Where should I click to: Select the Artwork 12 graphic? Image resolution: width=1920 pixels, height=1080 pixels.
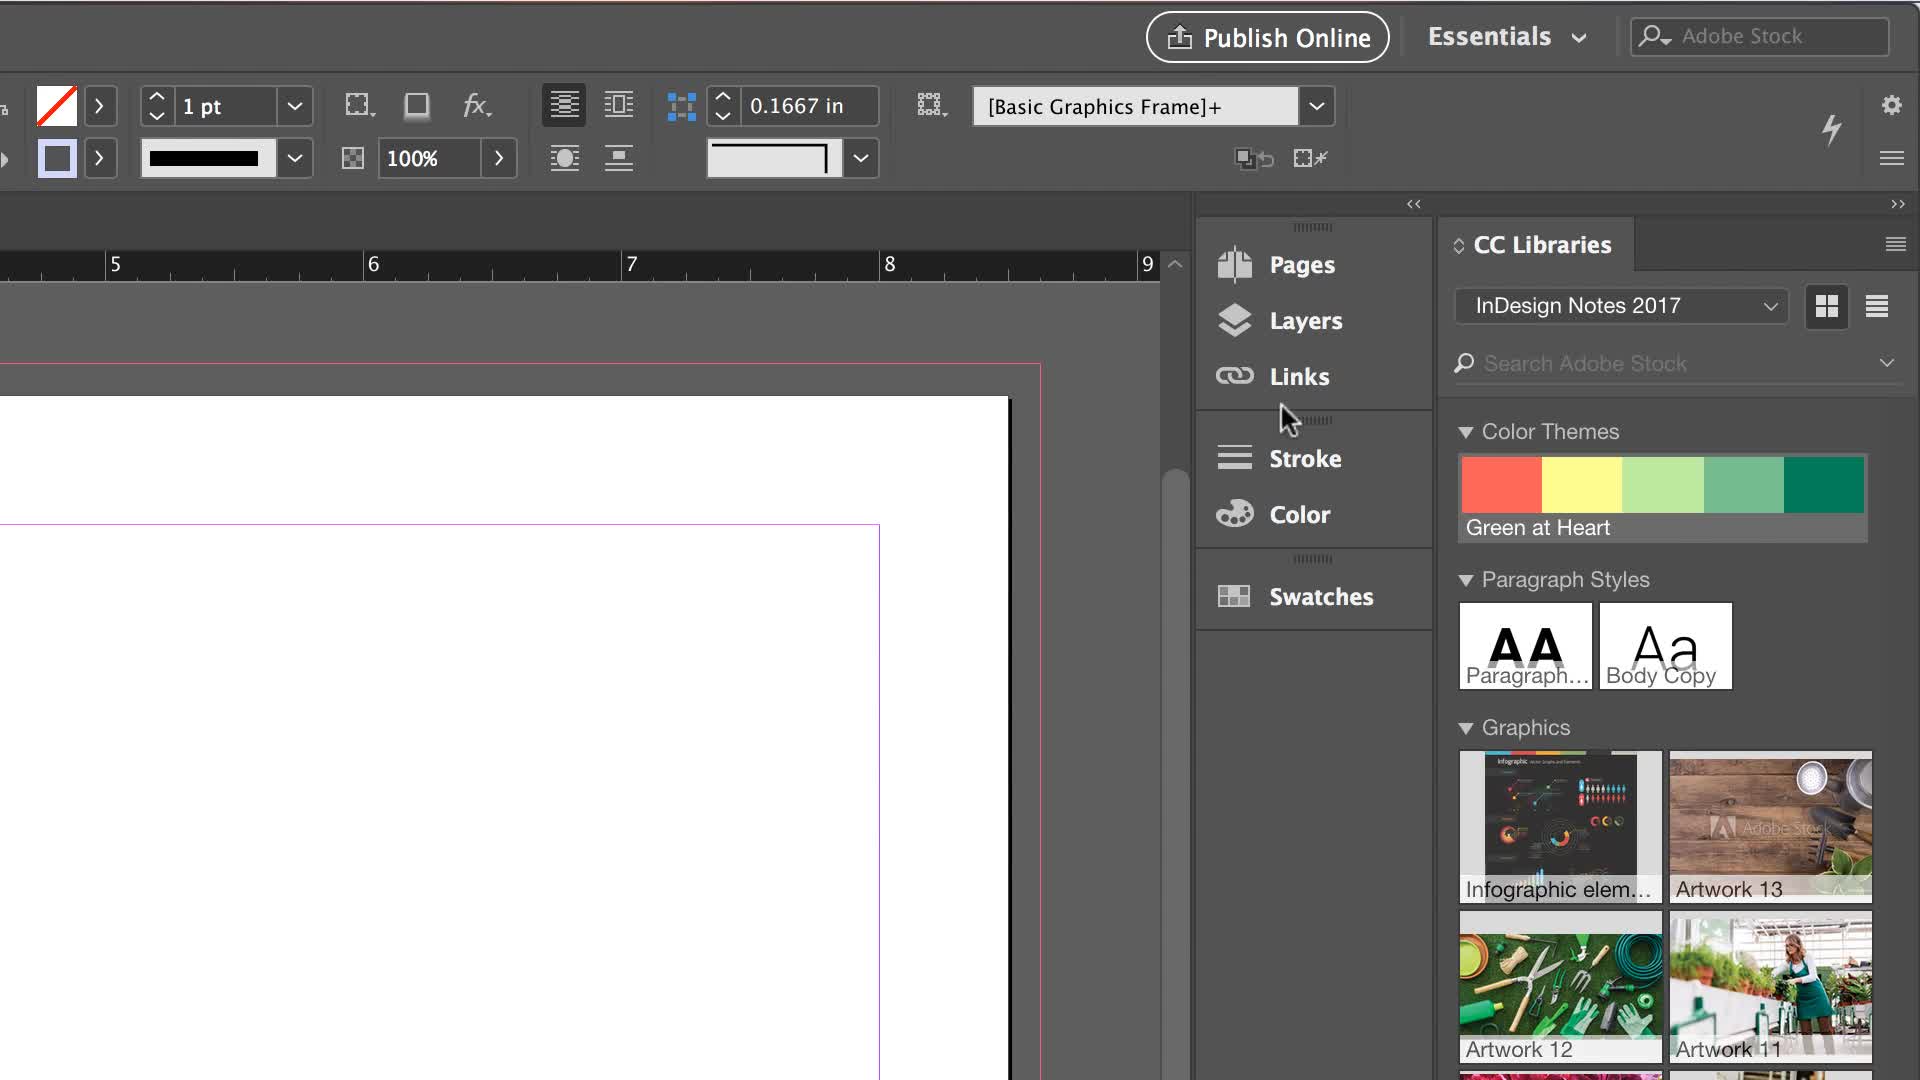click(x=1560, y=987)
